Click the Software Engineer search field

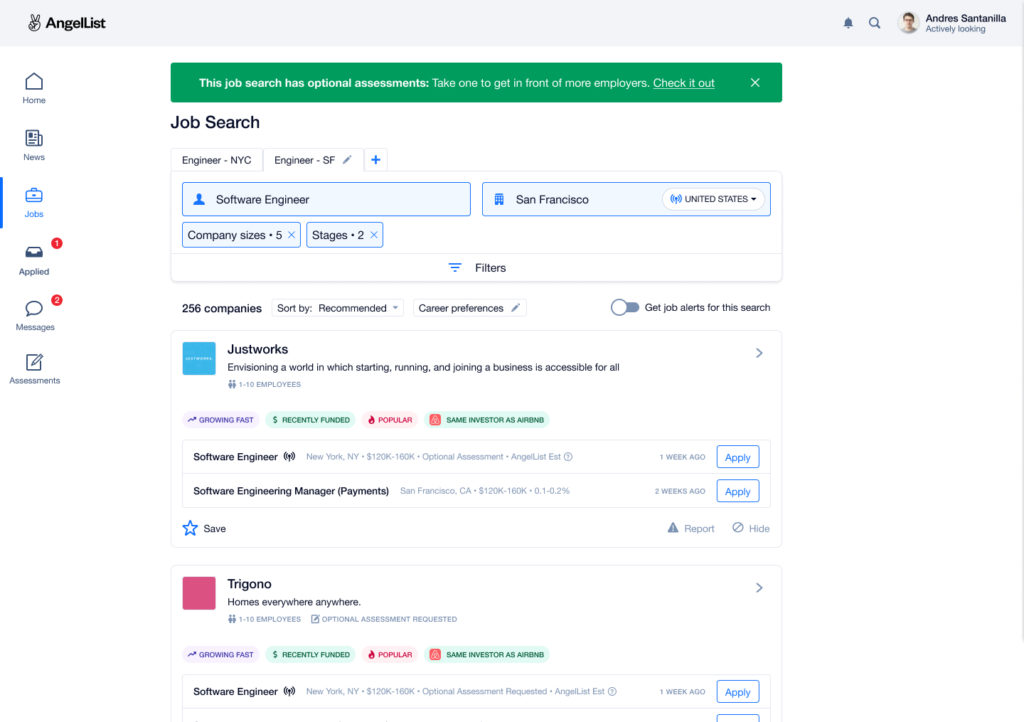[x=326, y=199]
